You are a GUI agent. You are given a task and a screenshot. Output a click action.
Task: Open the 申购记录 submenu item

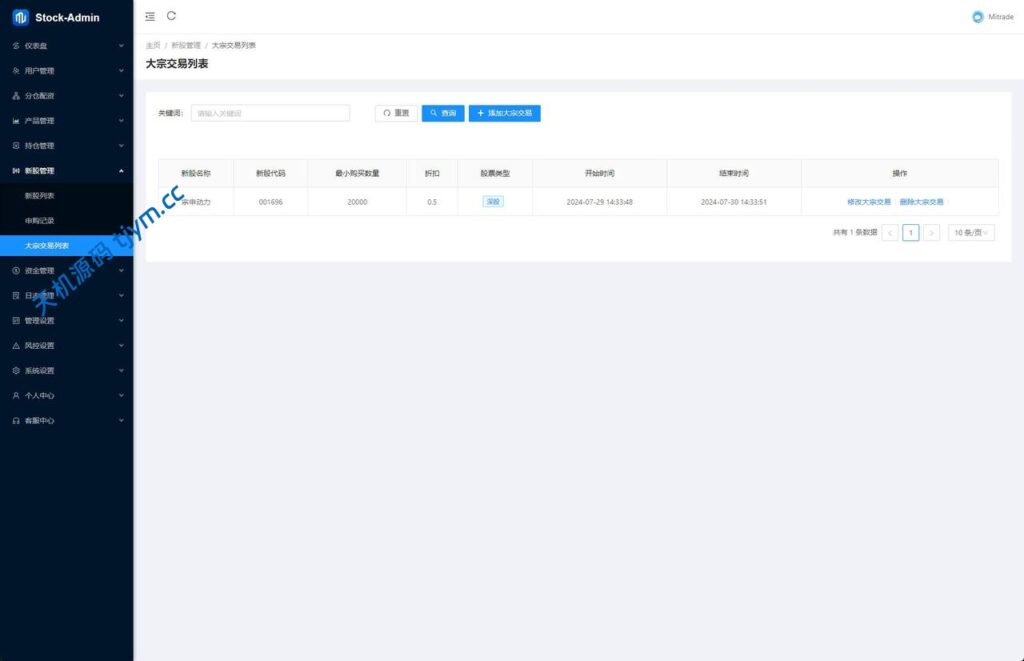(x=40, y=220)
